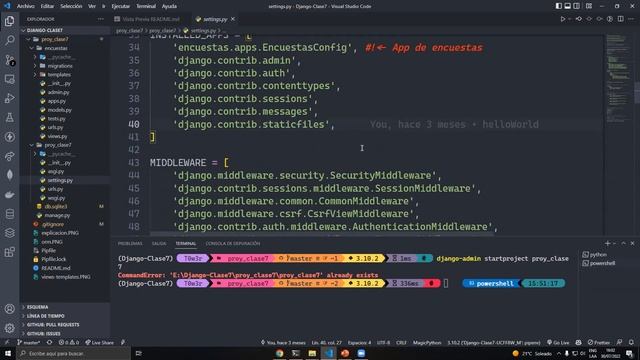
Task: Open MongoDB leaf icon in activity bar
Action: coord(9,175)
